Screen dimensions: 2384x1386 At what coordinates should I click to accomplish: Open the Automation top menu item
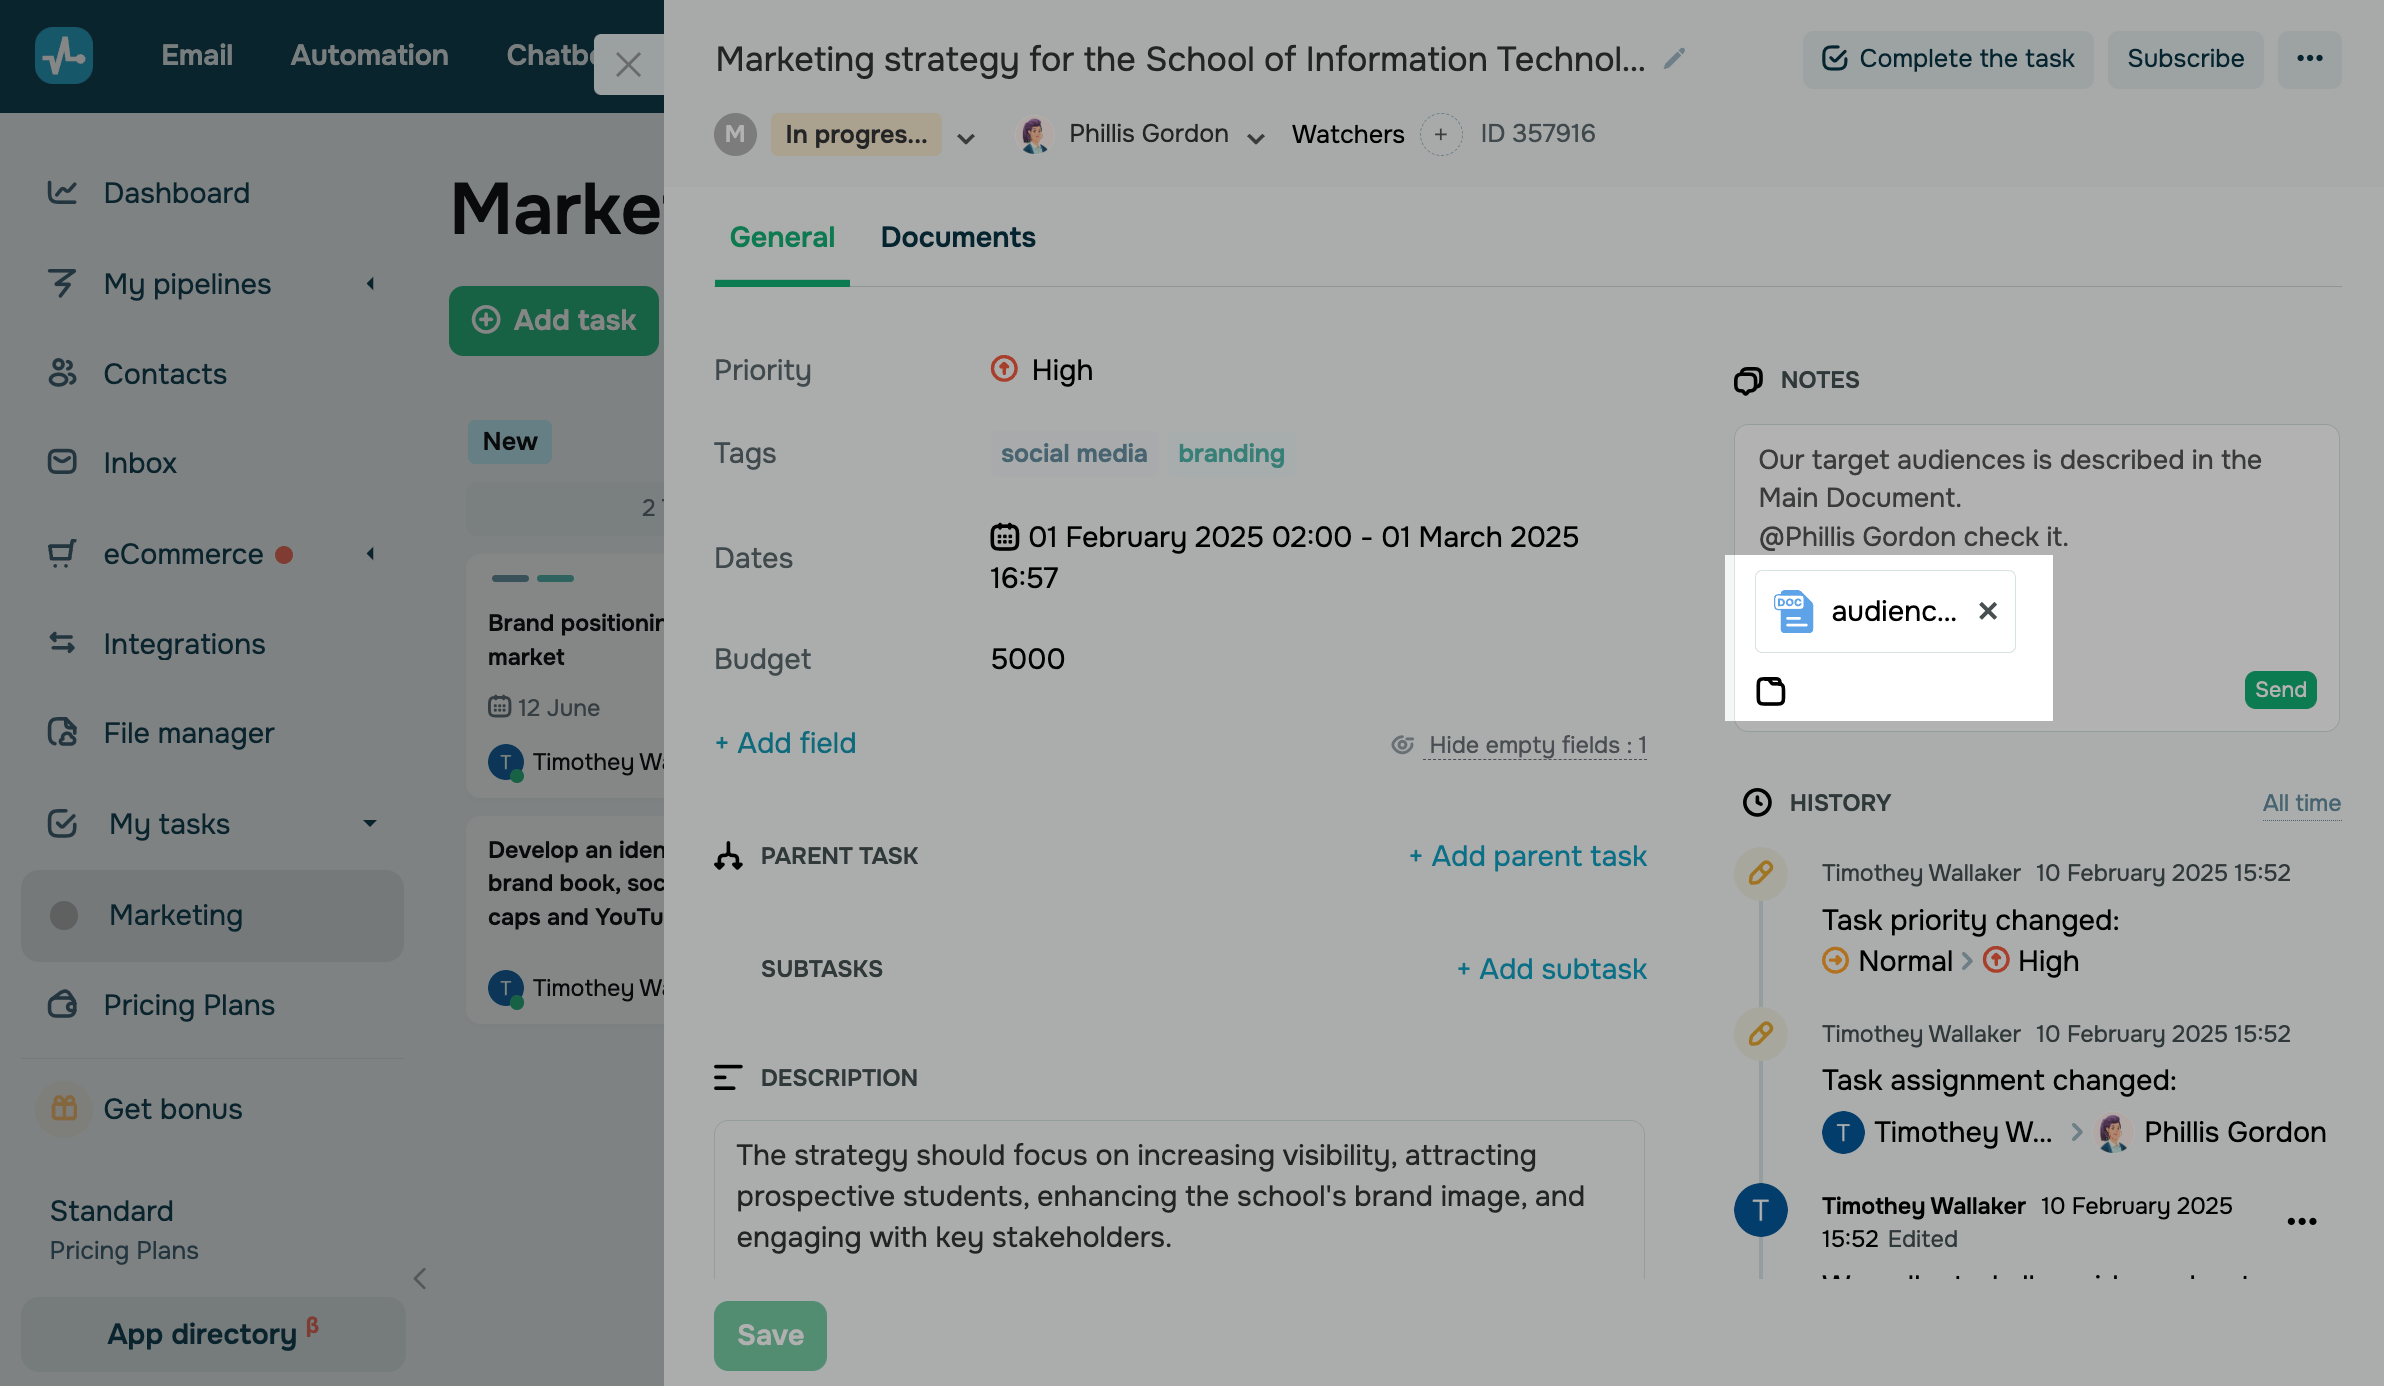(x=369, y=55)
